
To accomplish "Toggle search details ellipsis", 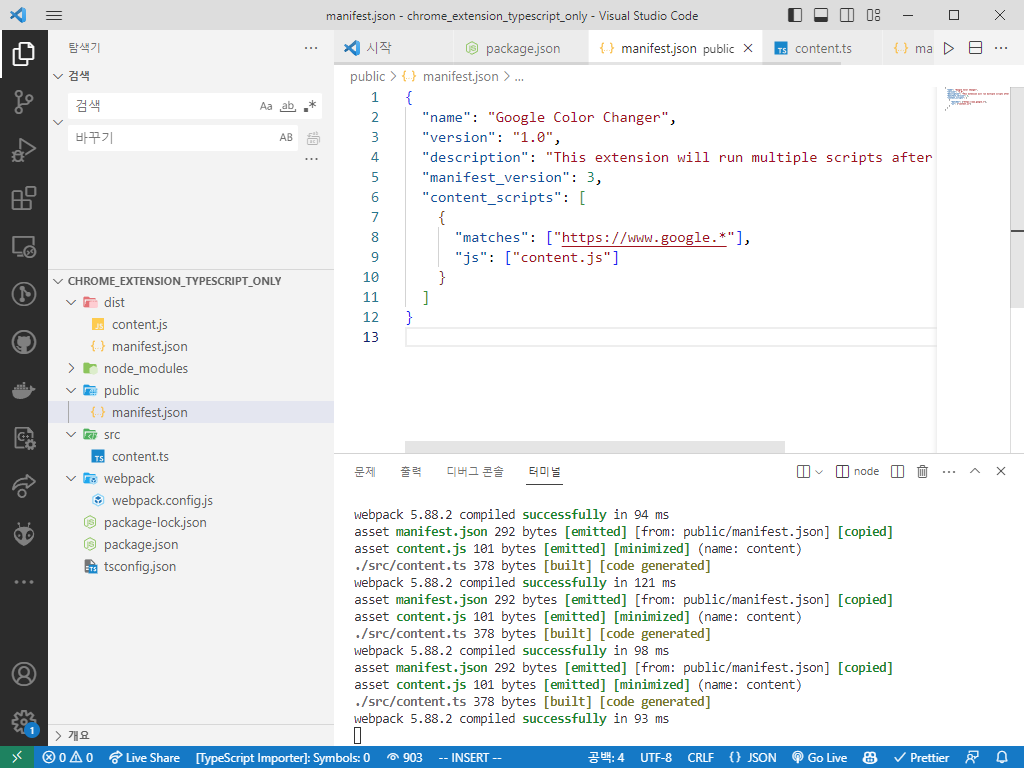I will pyautogui.click(x=312, y=159).
